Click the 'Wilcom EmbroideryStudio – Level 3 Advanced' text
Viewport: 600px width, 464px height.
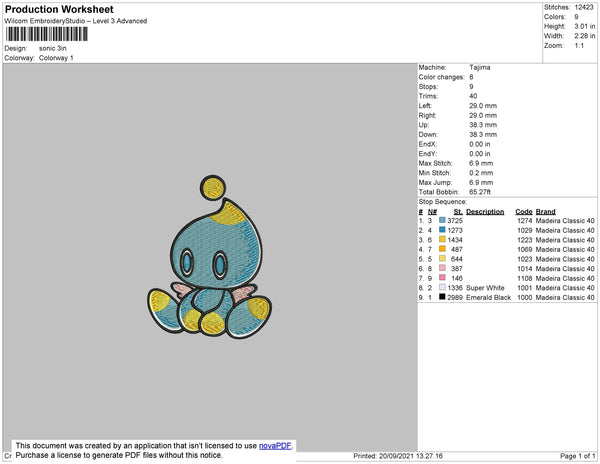click(76, 21)
